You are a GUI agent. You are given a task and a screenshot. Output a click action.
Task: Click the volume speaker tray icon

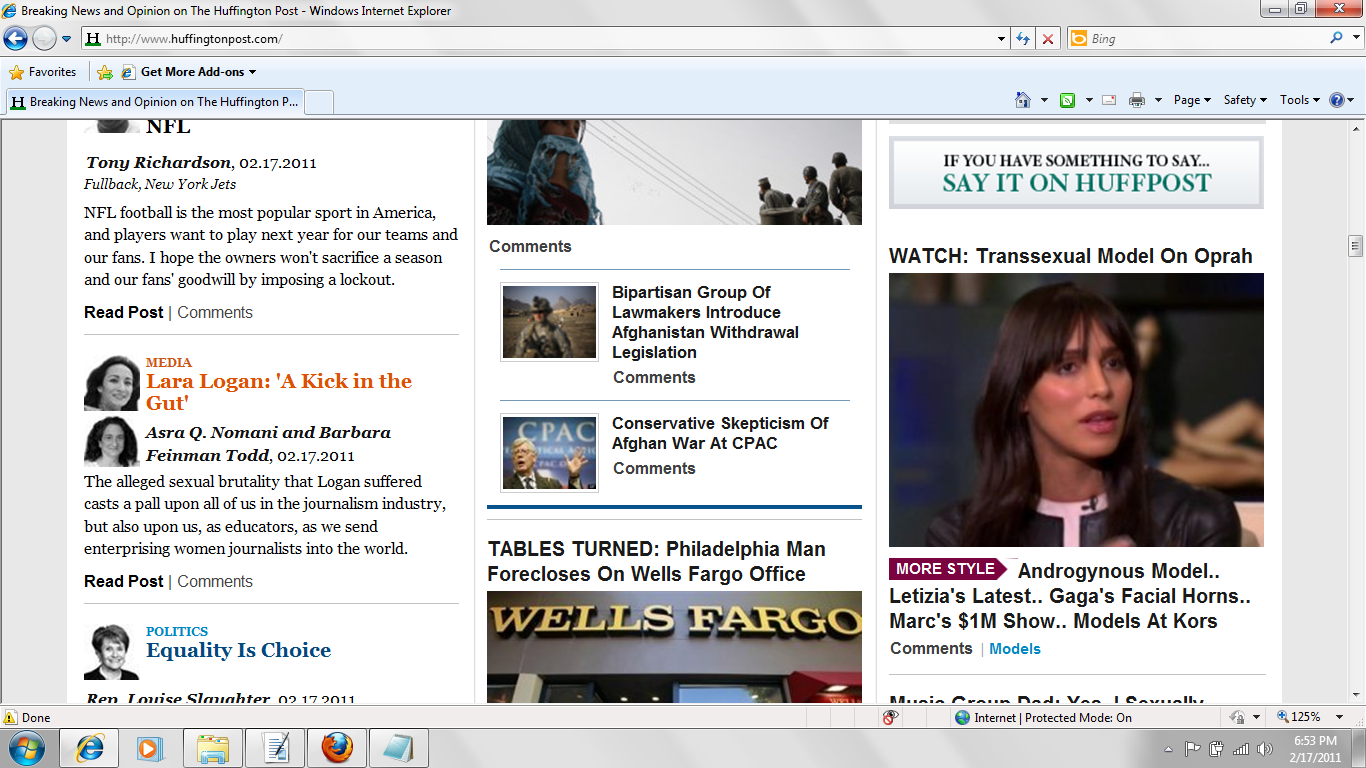coord(1266,749)
